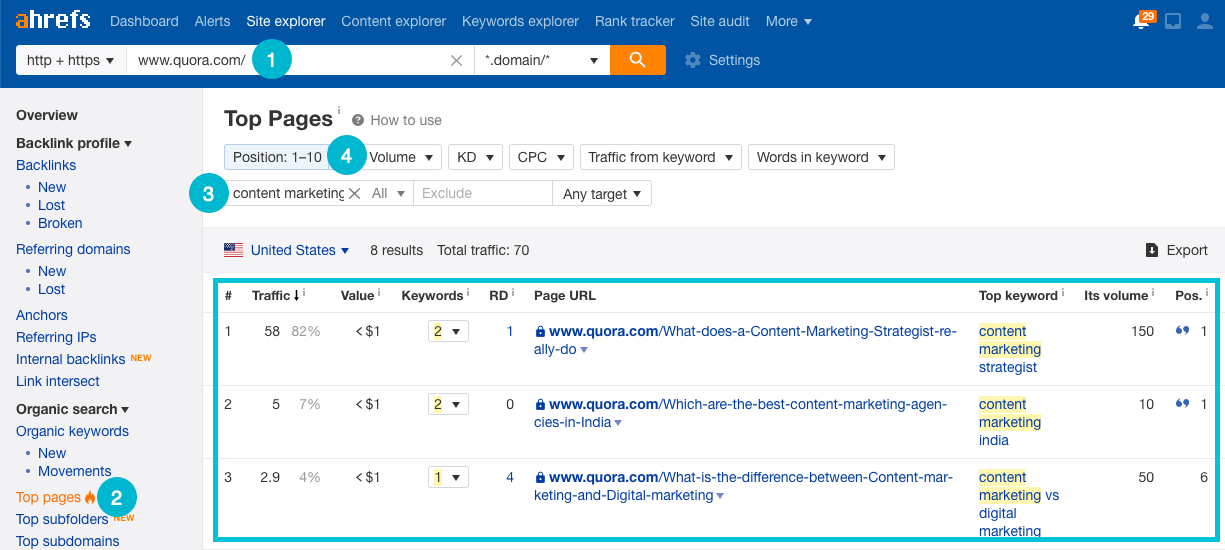Switch to Site explorer

(x=286, y=21)
